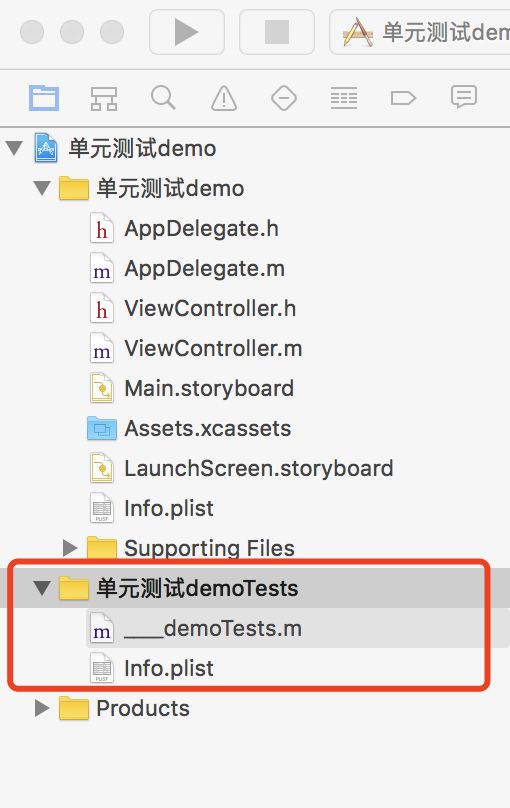
Task: Open the Report navigator speech-bubble icon
Action: [x=464, y=97]
